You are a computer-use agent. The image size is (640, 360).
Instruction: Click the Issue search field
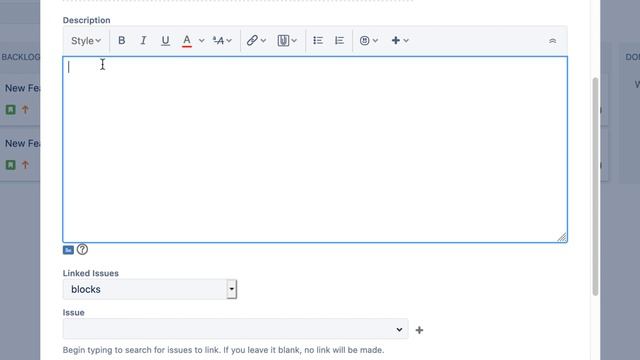[x=236, y=329]
